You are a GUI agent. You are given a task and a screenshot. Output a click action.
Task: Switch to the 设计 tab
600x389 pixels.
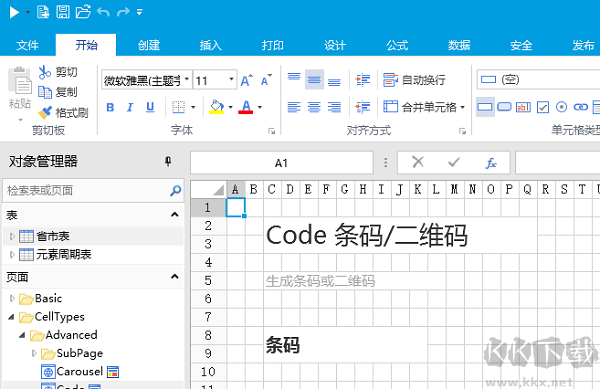click(335, 45)
